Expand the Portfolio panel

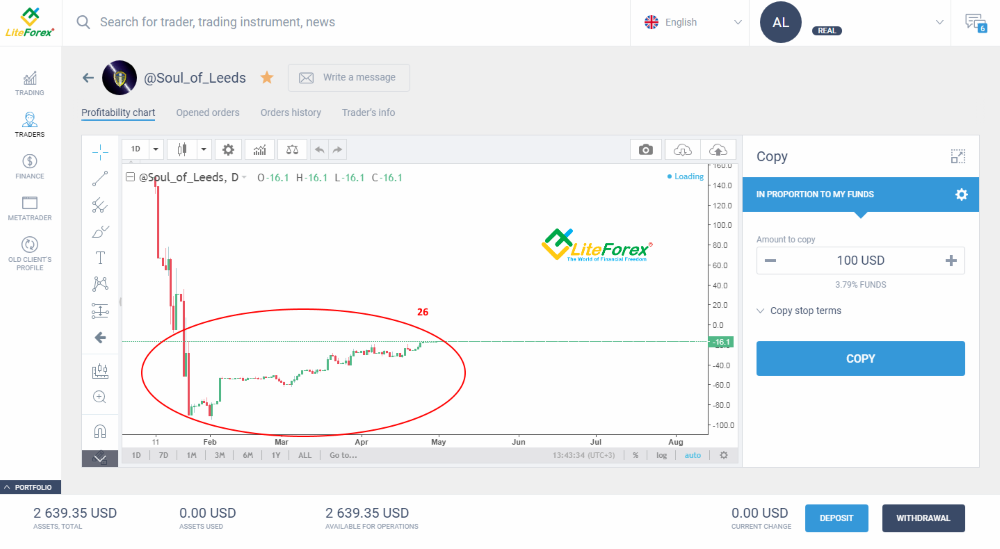tap(31, 487)
